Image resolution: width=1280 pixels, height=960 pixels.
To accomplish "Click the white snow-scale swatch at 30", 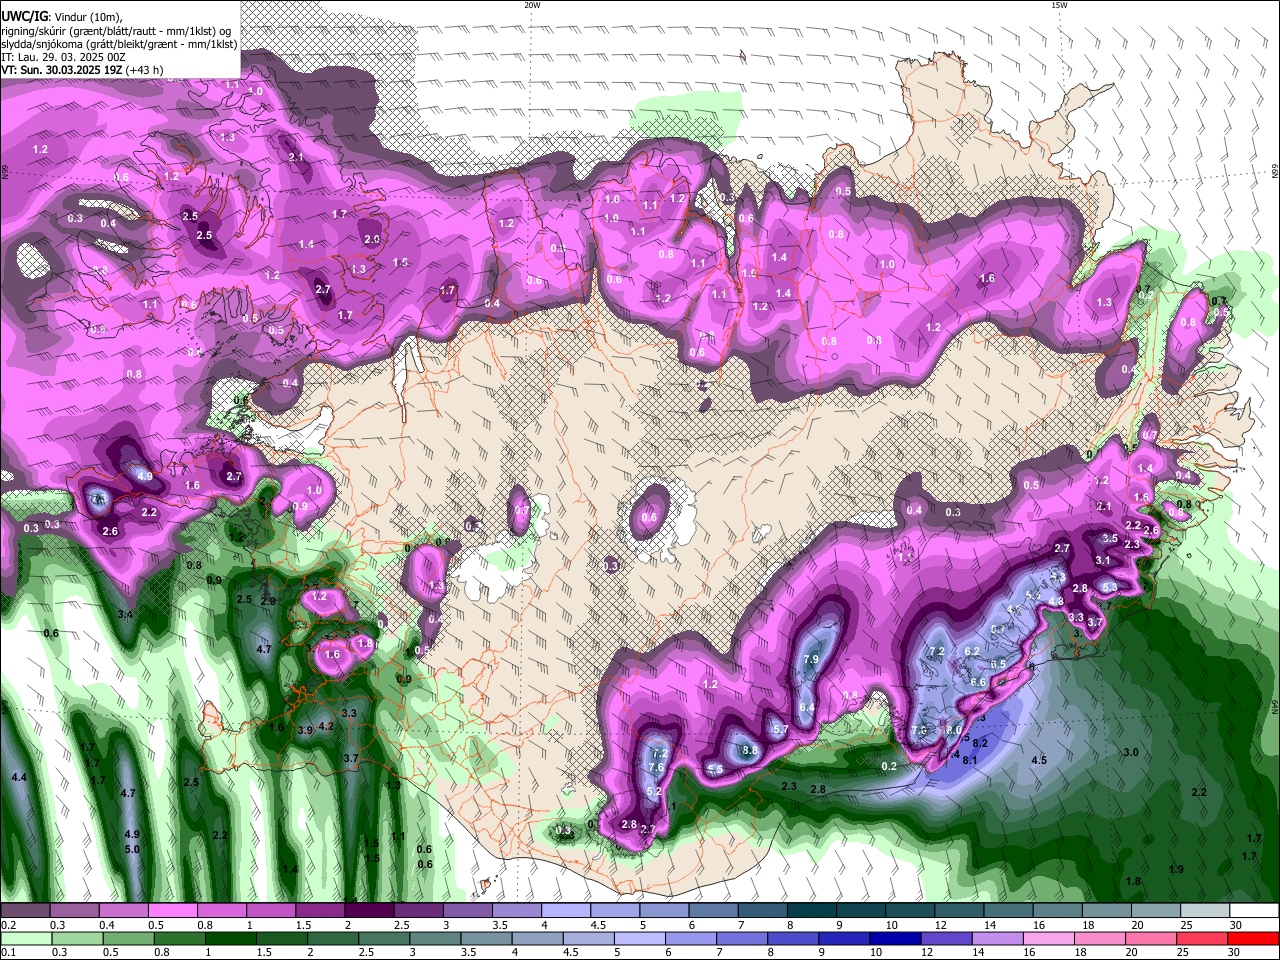I will coord(1254,911).
